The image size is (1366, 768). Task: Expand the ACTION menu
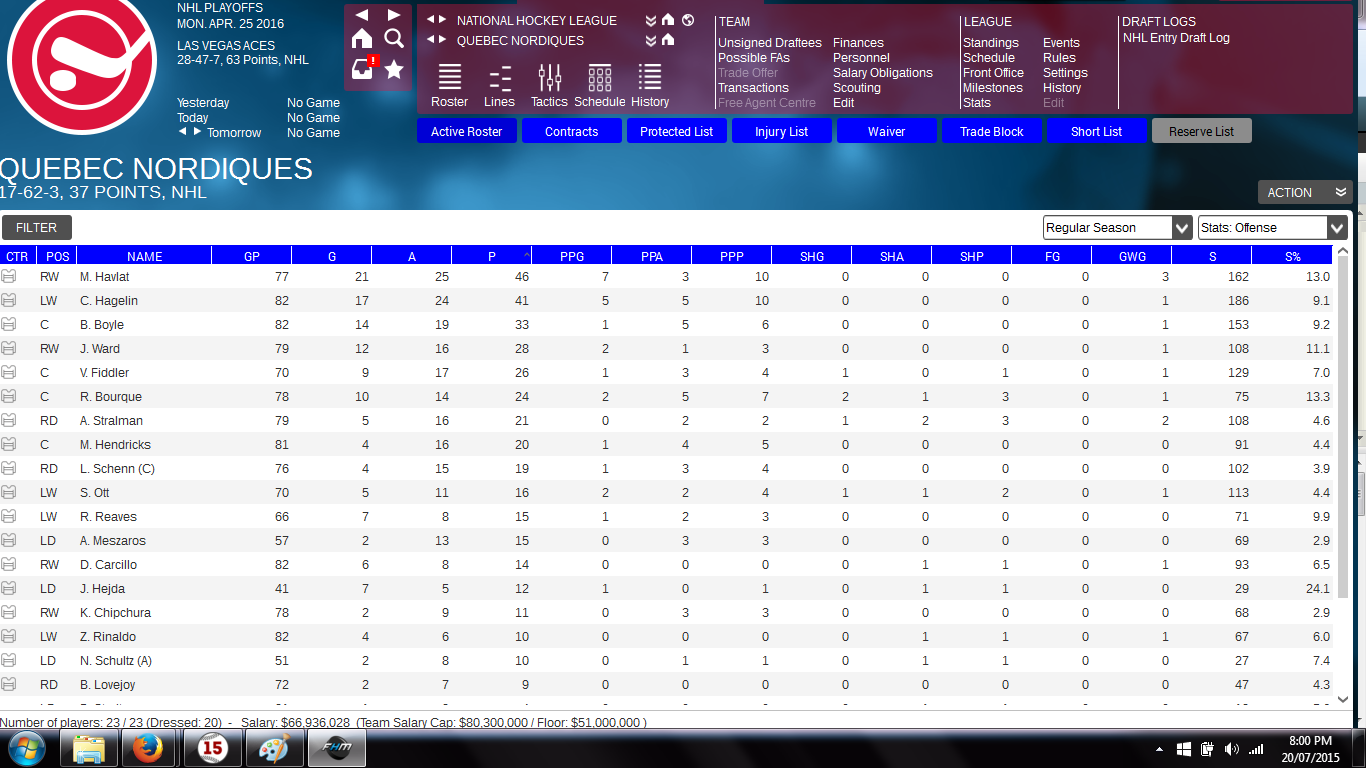click(x=1305, y=192)
